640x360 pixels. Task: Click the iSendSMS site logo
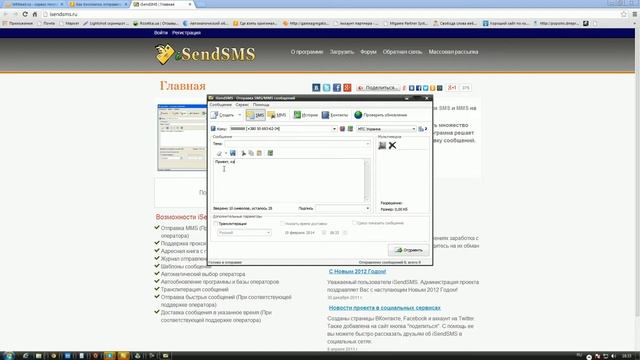205,54
